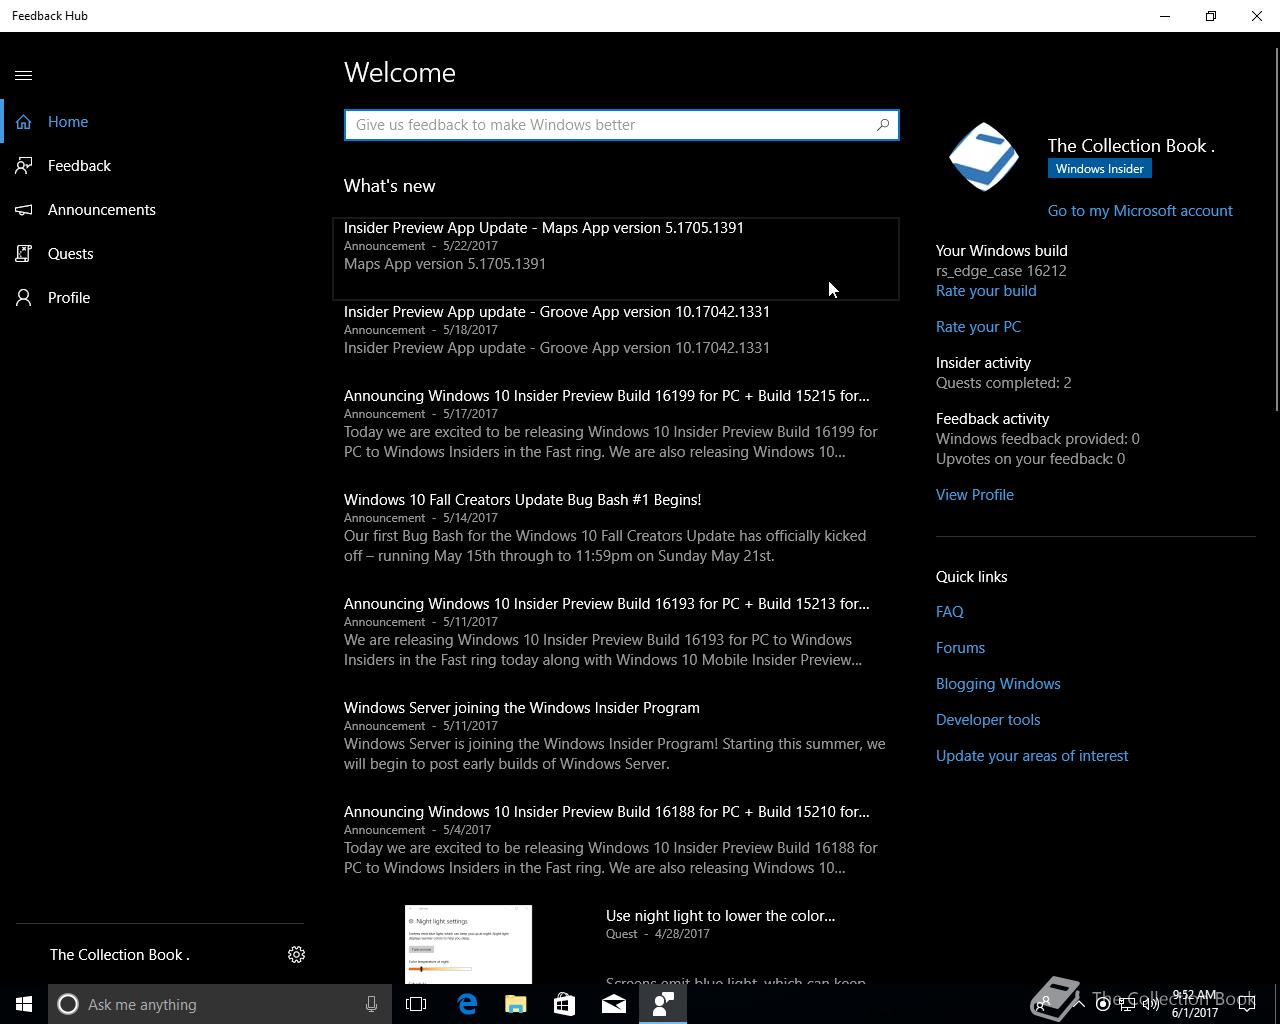Click the Announcements megaphone icon
Viewport: 1280px width, 1024px height.
24,210
